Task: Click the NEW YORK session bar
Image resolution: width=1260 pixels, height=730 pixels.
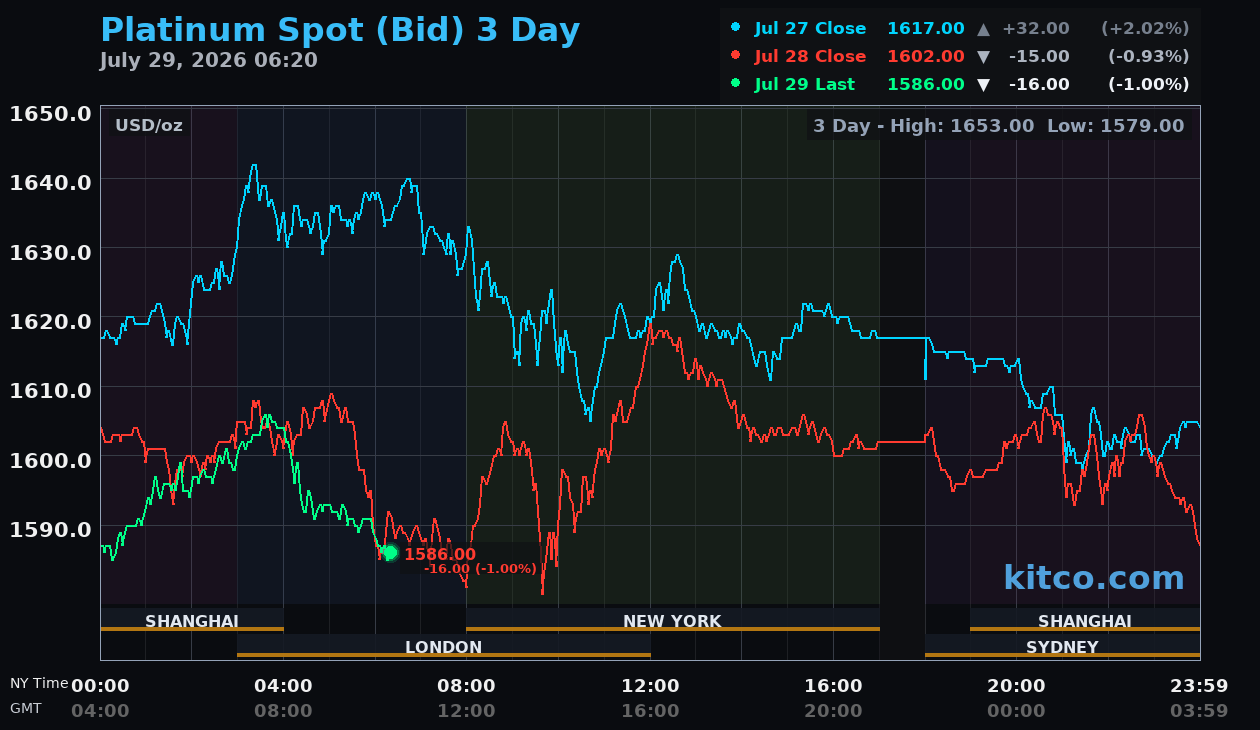Action: (x=672, y=621)
